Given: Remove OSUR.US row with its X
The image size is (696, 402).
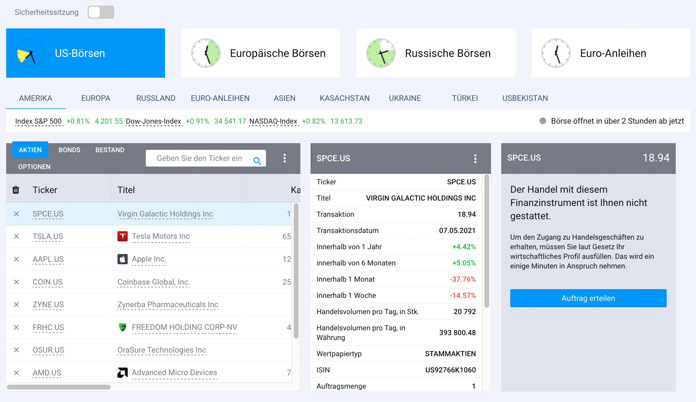Looking at the screenshot, I should 16,350.
